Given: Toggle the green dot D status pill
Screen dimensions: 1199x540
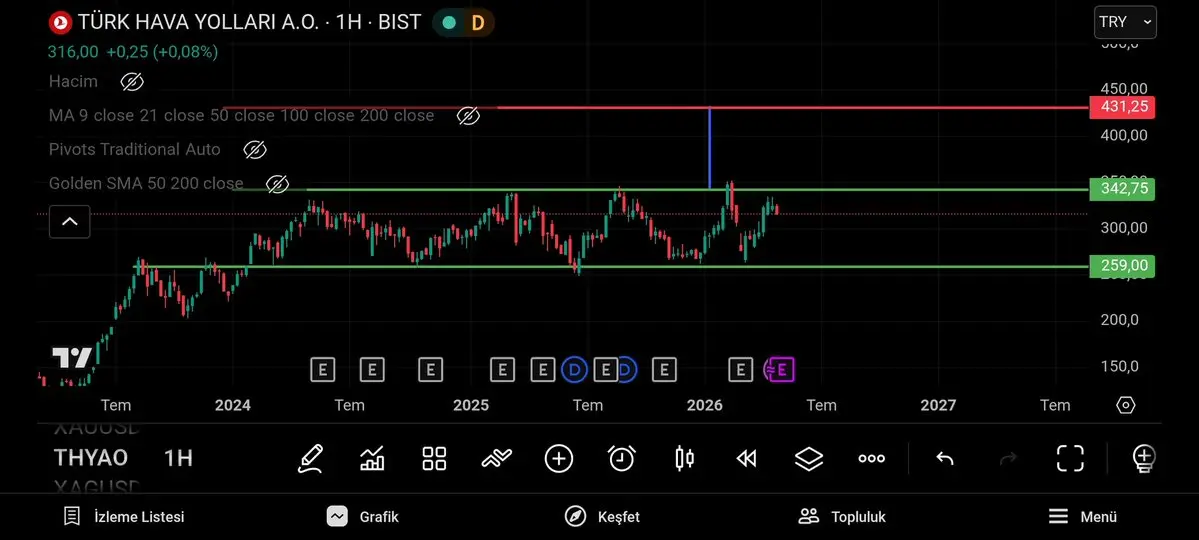Looking at the screenshot, I should coord(463,23).
